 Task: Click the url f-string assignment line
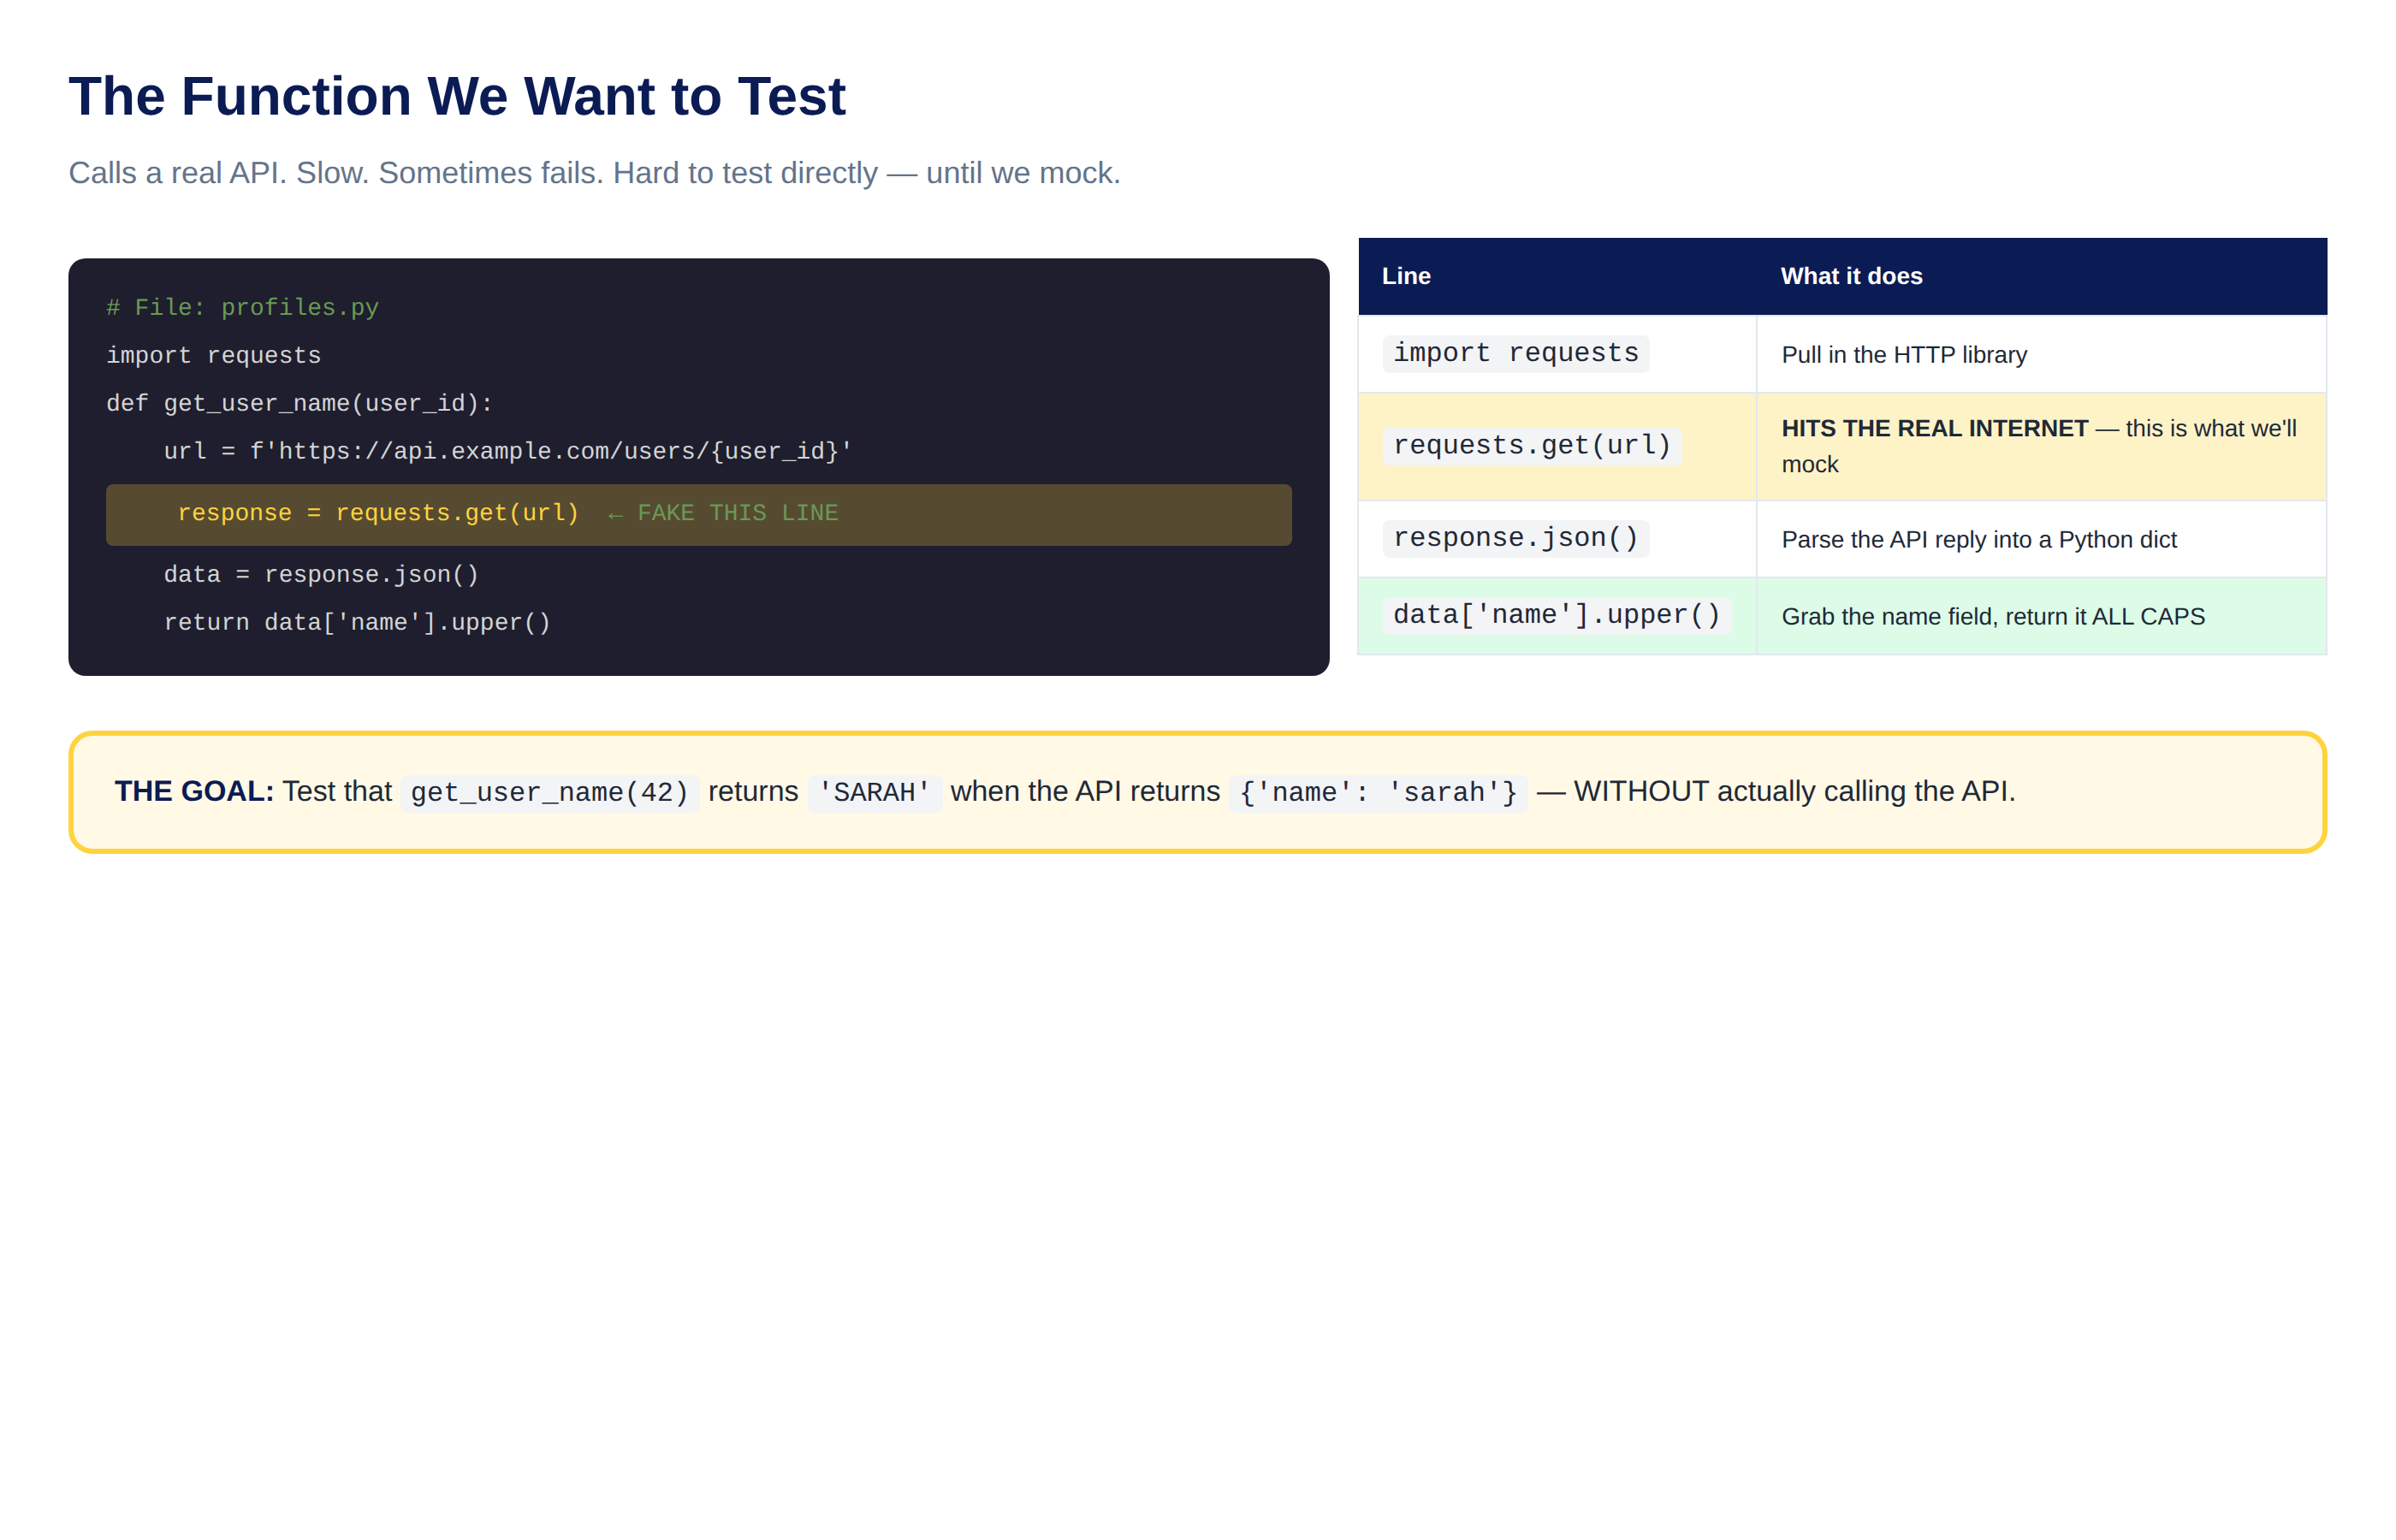tap(508, 451)
